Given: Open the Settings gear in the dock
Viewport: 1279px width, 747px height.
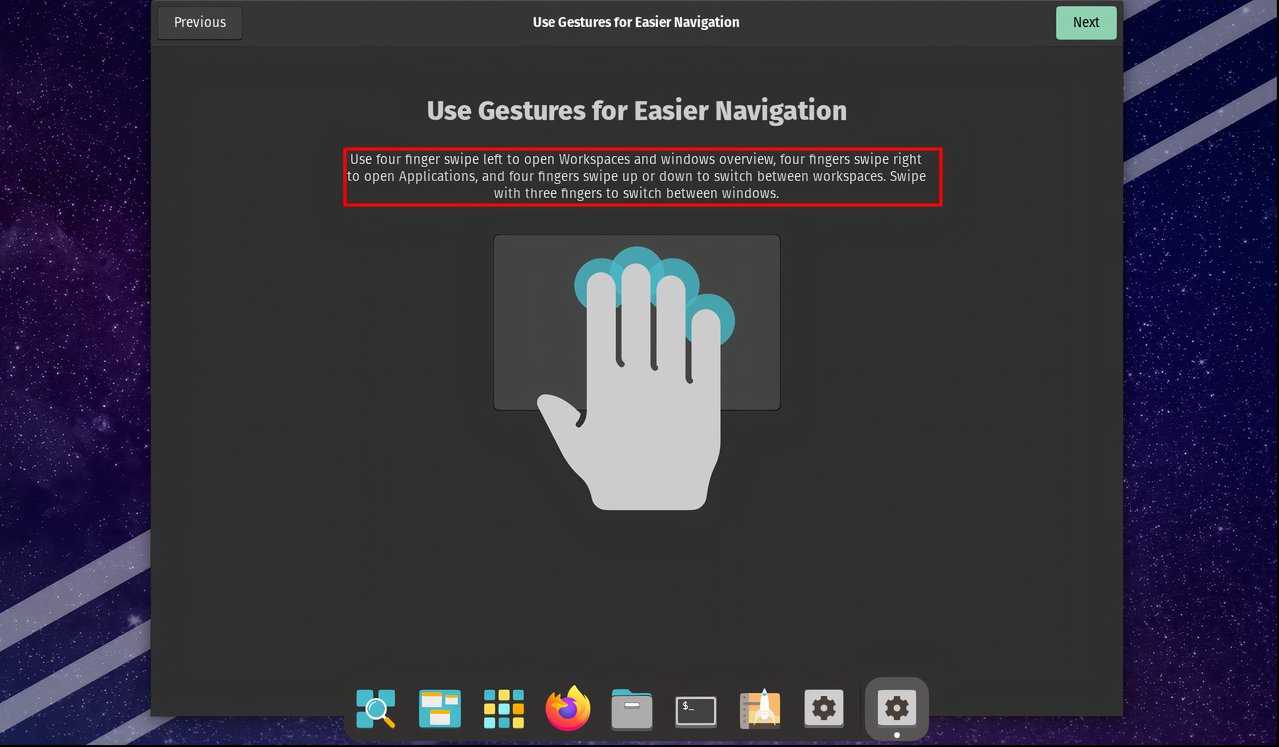Looking at the screenshot, I should tap(823, 708).
